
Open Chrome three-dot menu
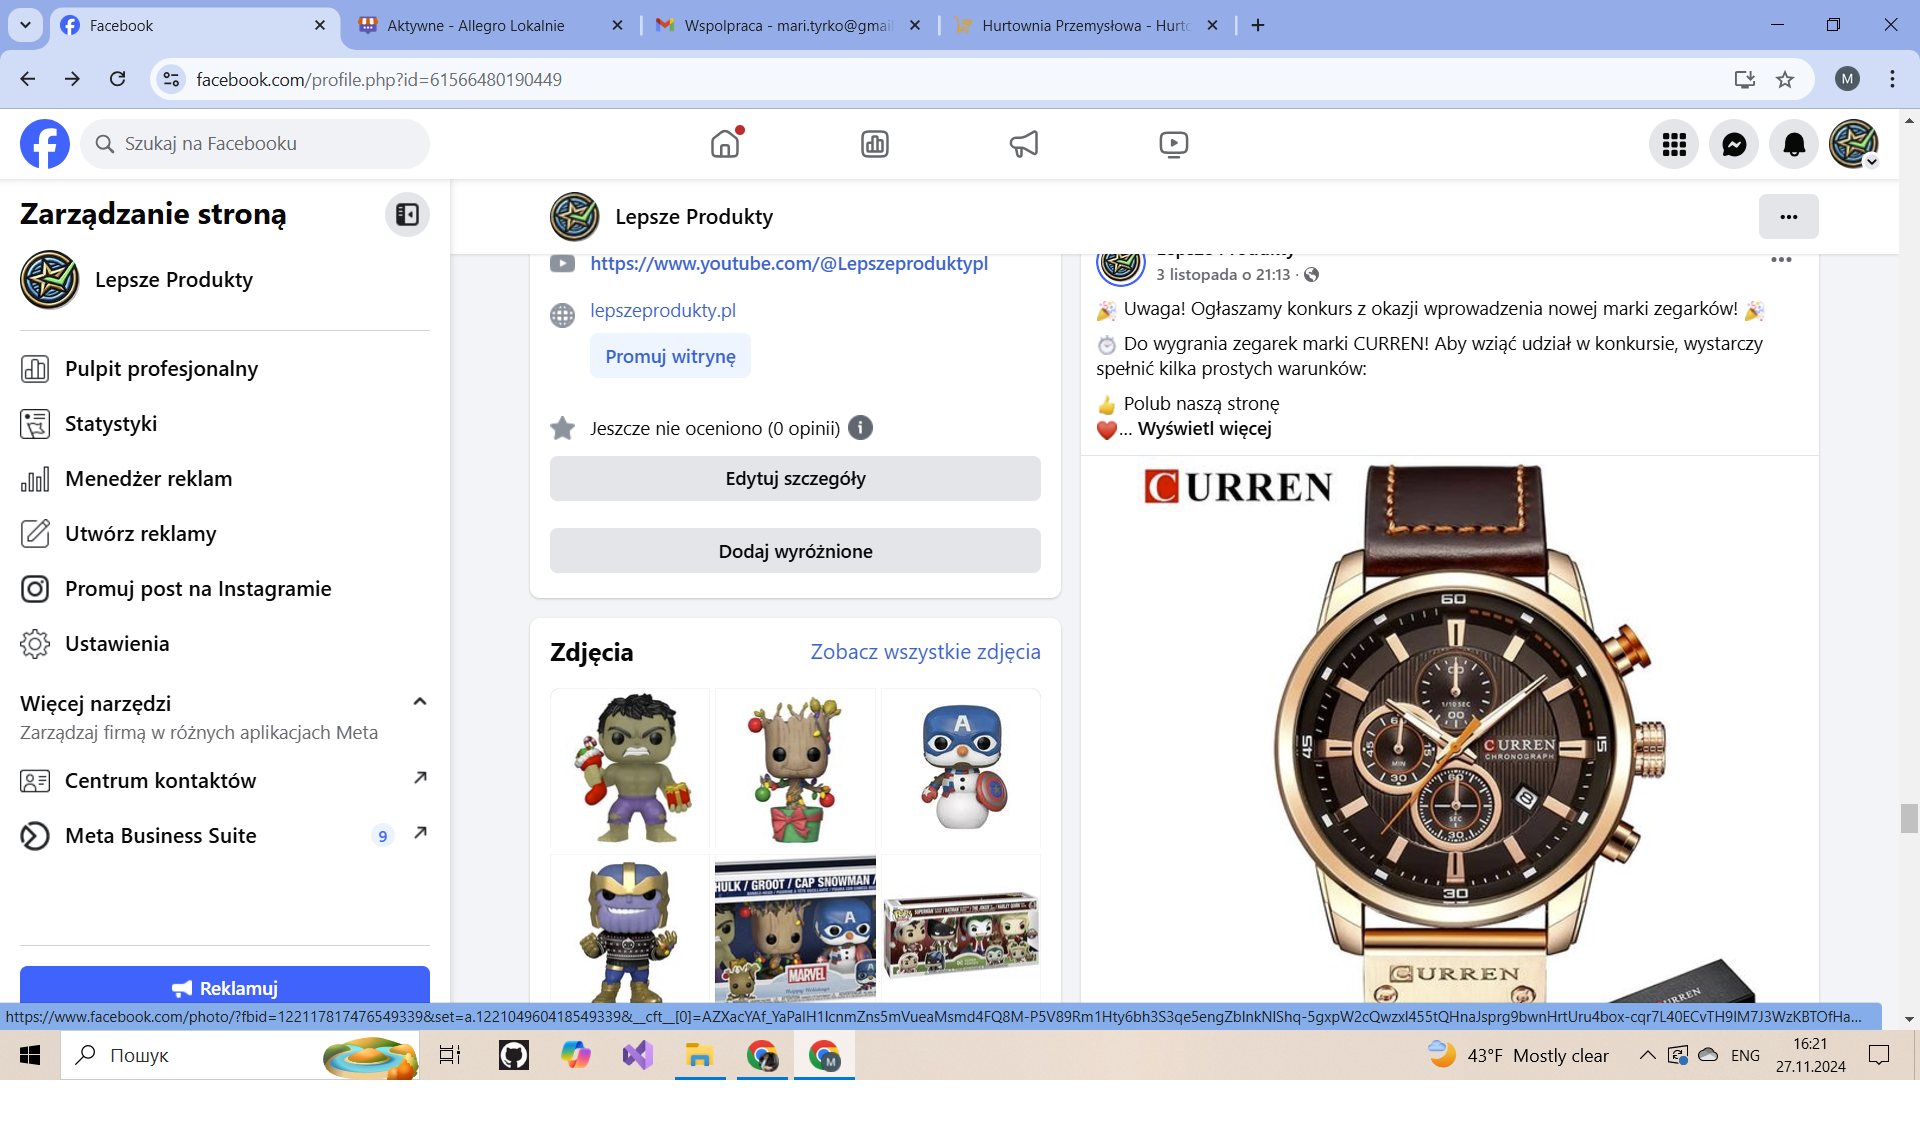(1892, 79)
